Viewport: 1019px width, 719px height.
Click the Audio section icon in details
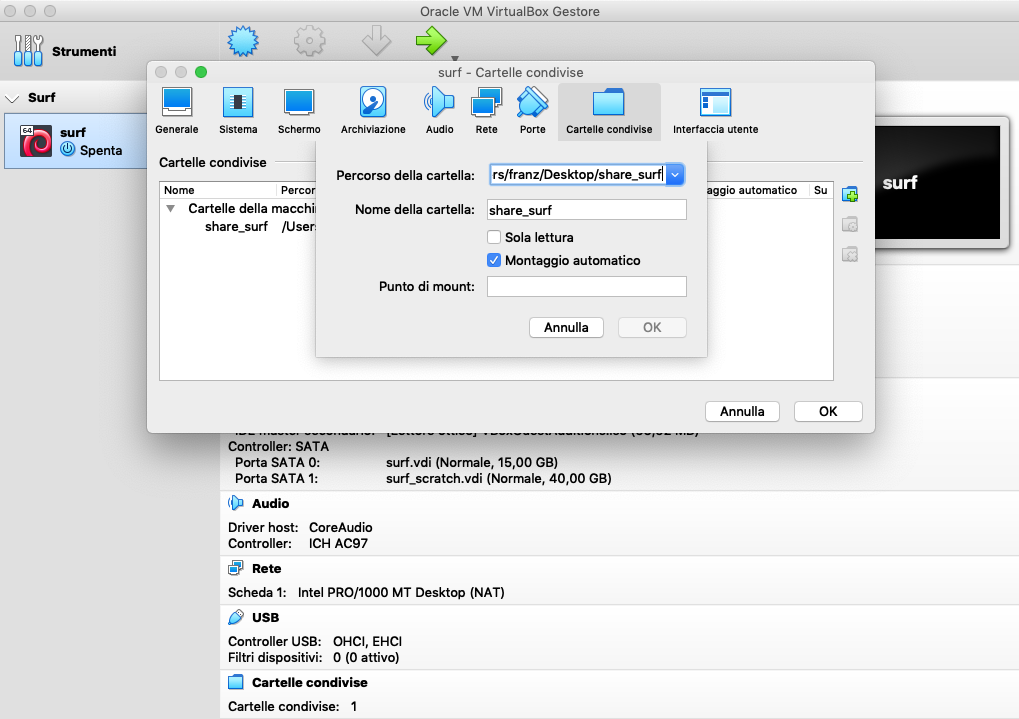235,503
